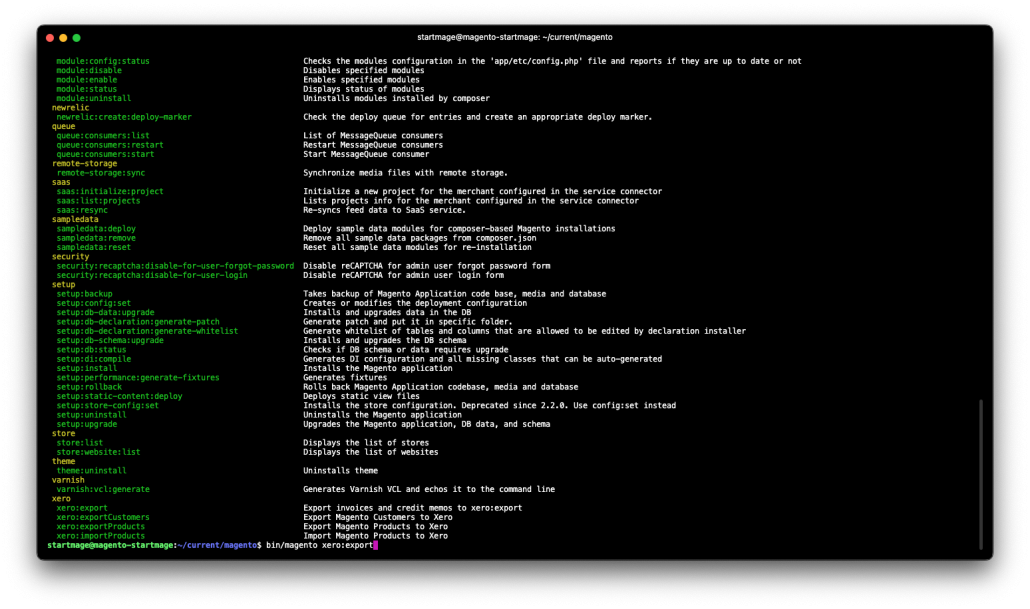
Task: Select 'setup:db:status' command text
Action: [91, 350]
